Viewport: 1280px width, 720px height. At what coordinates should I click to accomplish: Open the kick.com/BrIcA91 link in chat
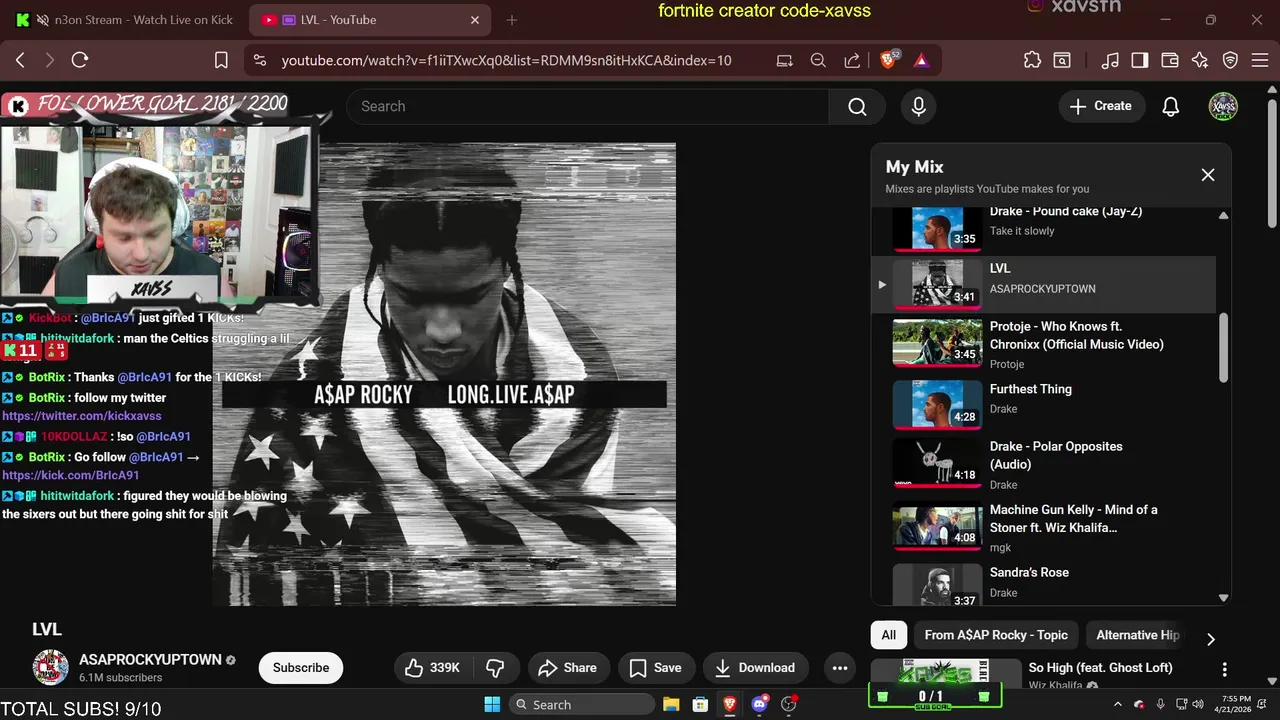[x=71, y=475]
